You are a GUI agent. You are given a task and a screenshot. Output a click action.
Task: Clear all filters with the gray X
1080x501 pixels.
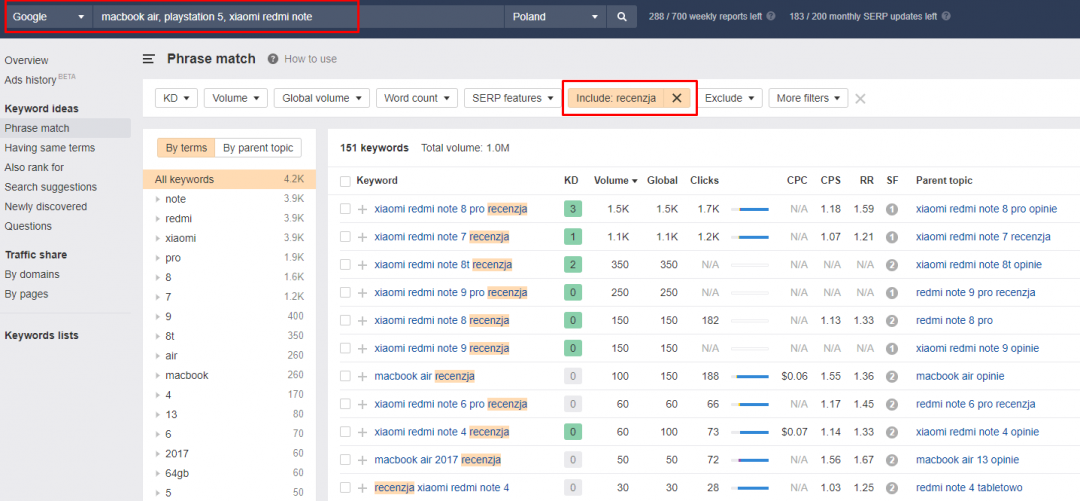[860, 98]
